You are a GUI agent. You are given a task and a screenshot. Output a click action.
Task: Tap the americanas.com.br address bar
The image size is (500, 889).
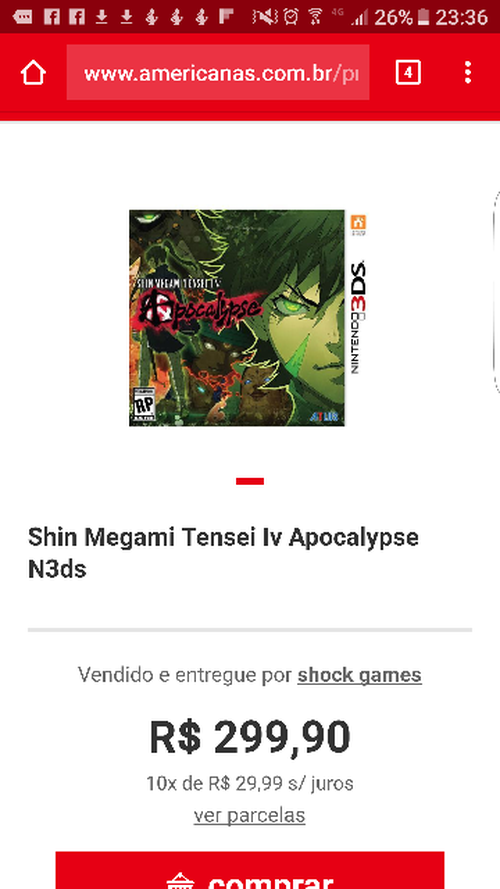point(218,73)
